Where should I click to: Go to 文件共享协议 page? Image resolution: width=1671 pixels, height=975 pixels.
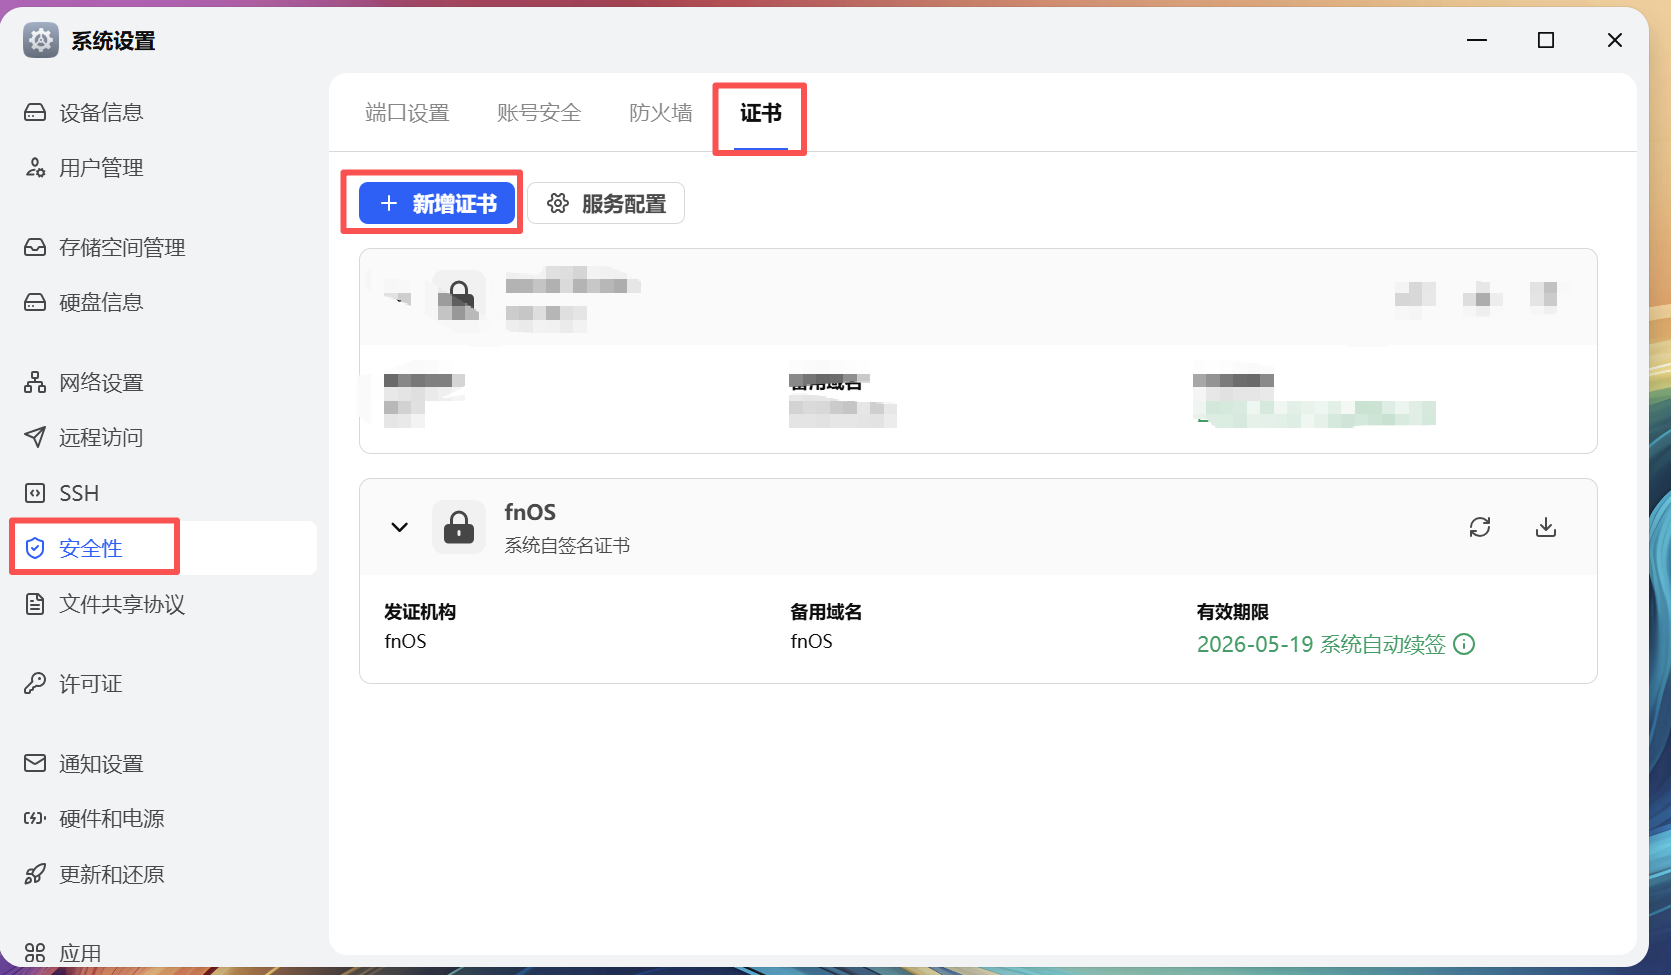point(121,604)
